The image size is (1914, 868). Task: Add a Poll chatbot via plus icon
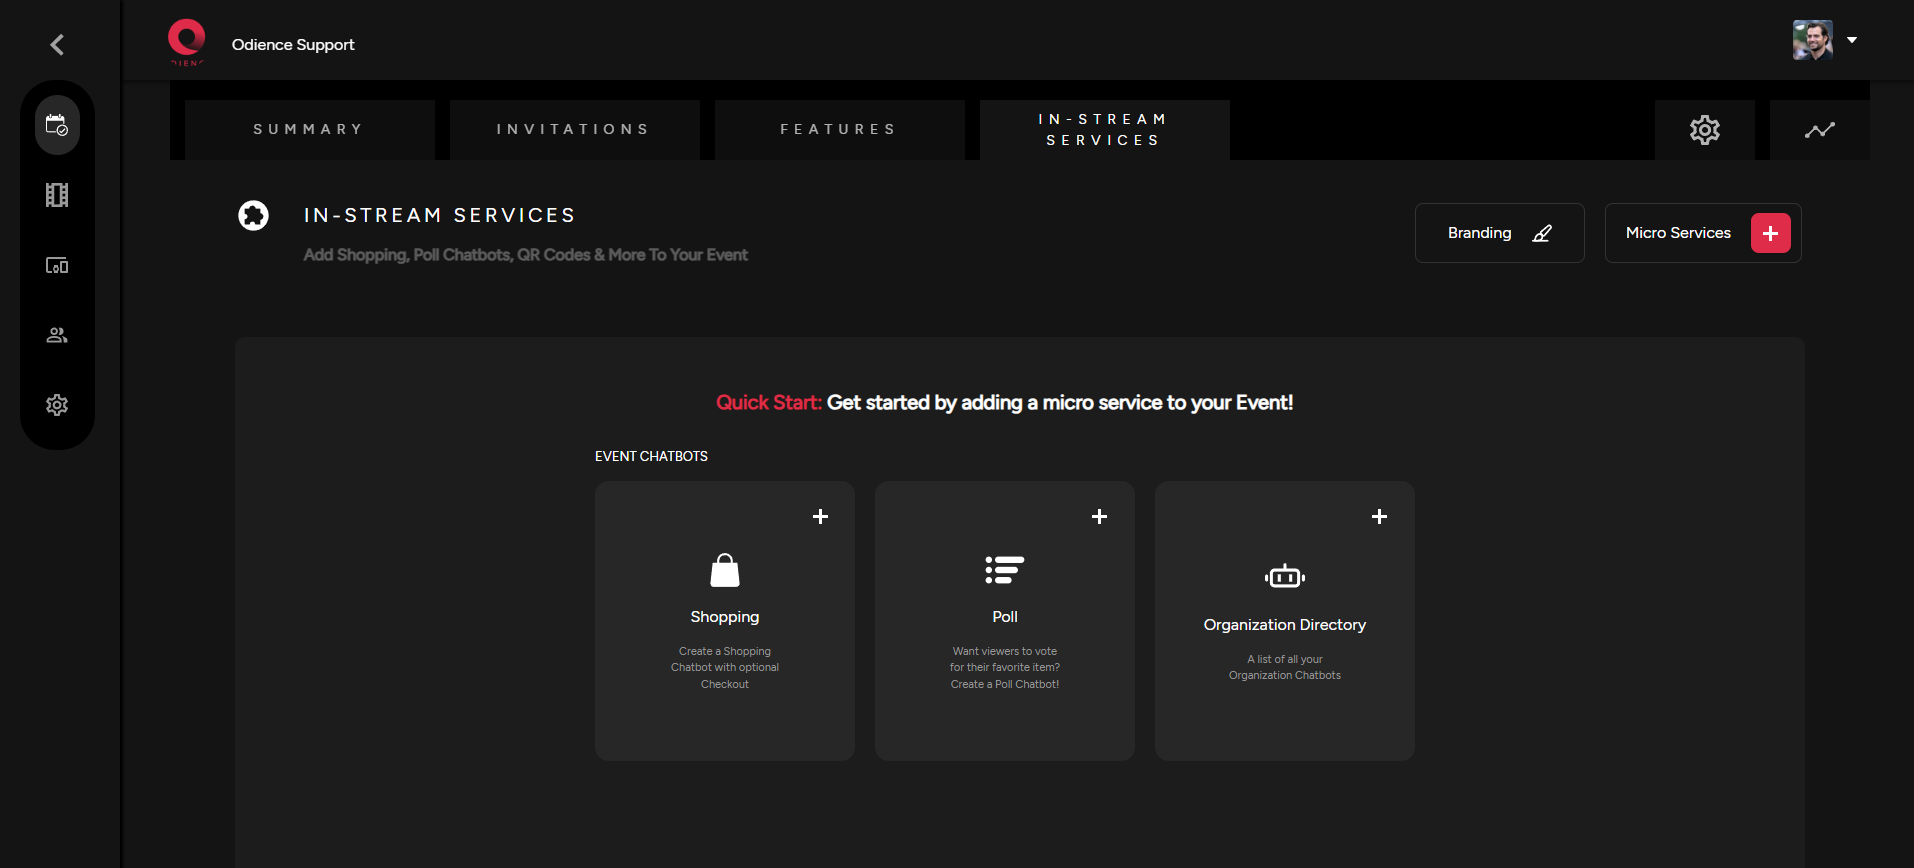[1099, 516]
